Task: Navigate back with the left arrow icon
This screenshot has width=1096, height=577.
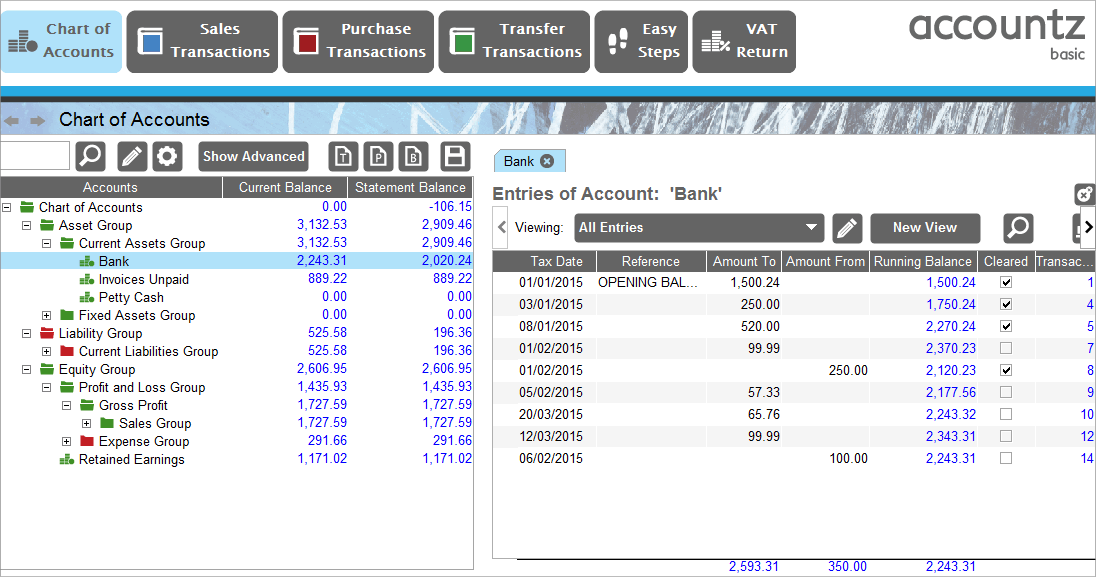Action: pos(11,121)
